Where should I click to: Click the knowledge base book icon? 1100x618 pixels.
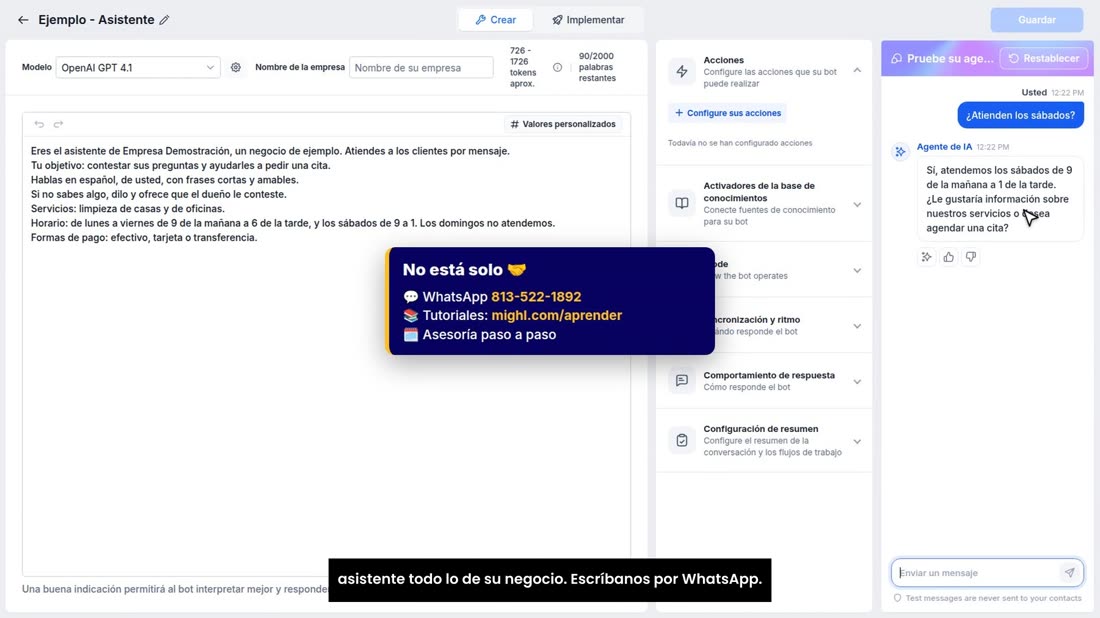[x=682, y=203]
